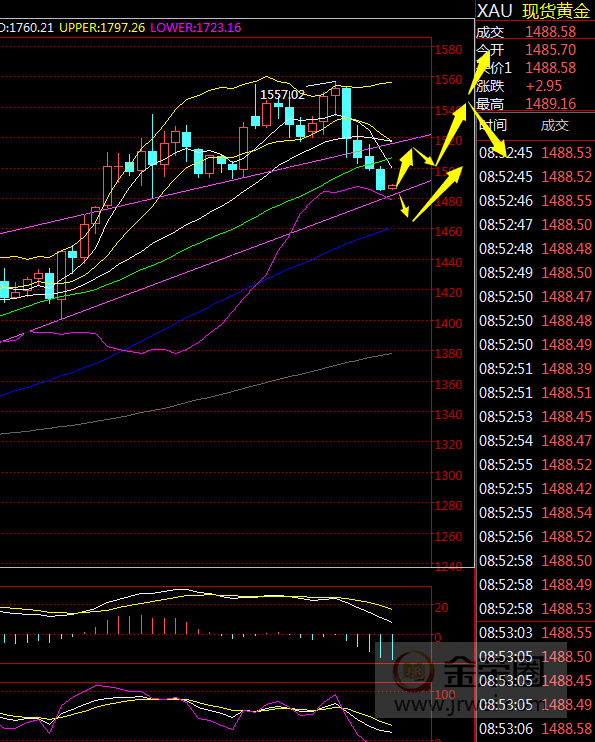
Task: Select the 08:52:50 tick priced 1488.47
Action: [506, 297]
